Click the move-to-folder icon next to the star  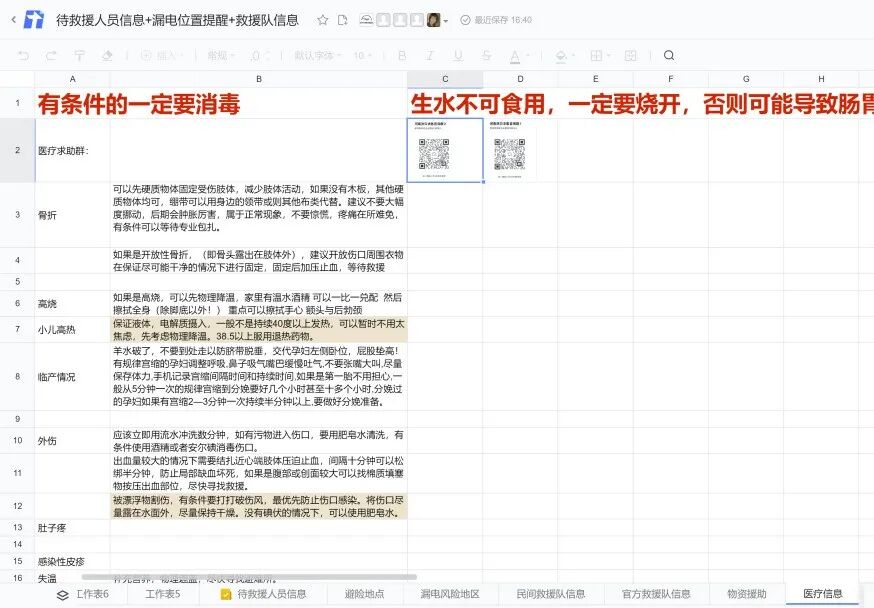coord(343,20)
